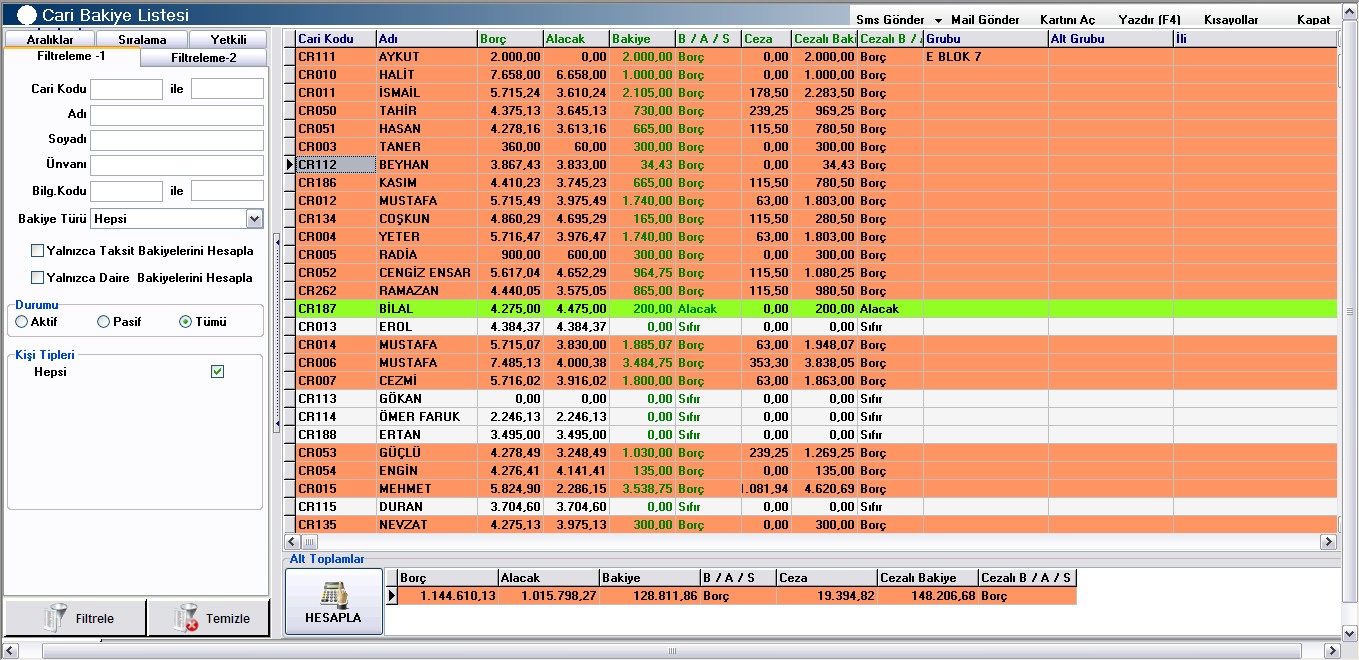Click the Sms Gönder toolbar label

click(x=890, y=20)
